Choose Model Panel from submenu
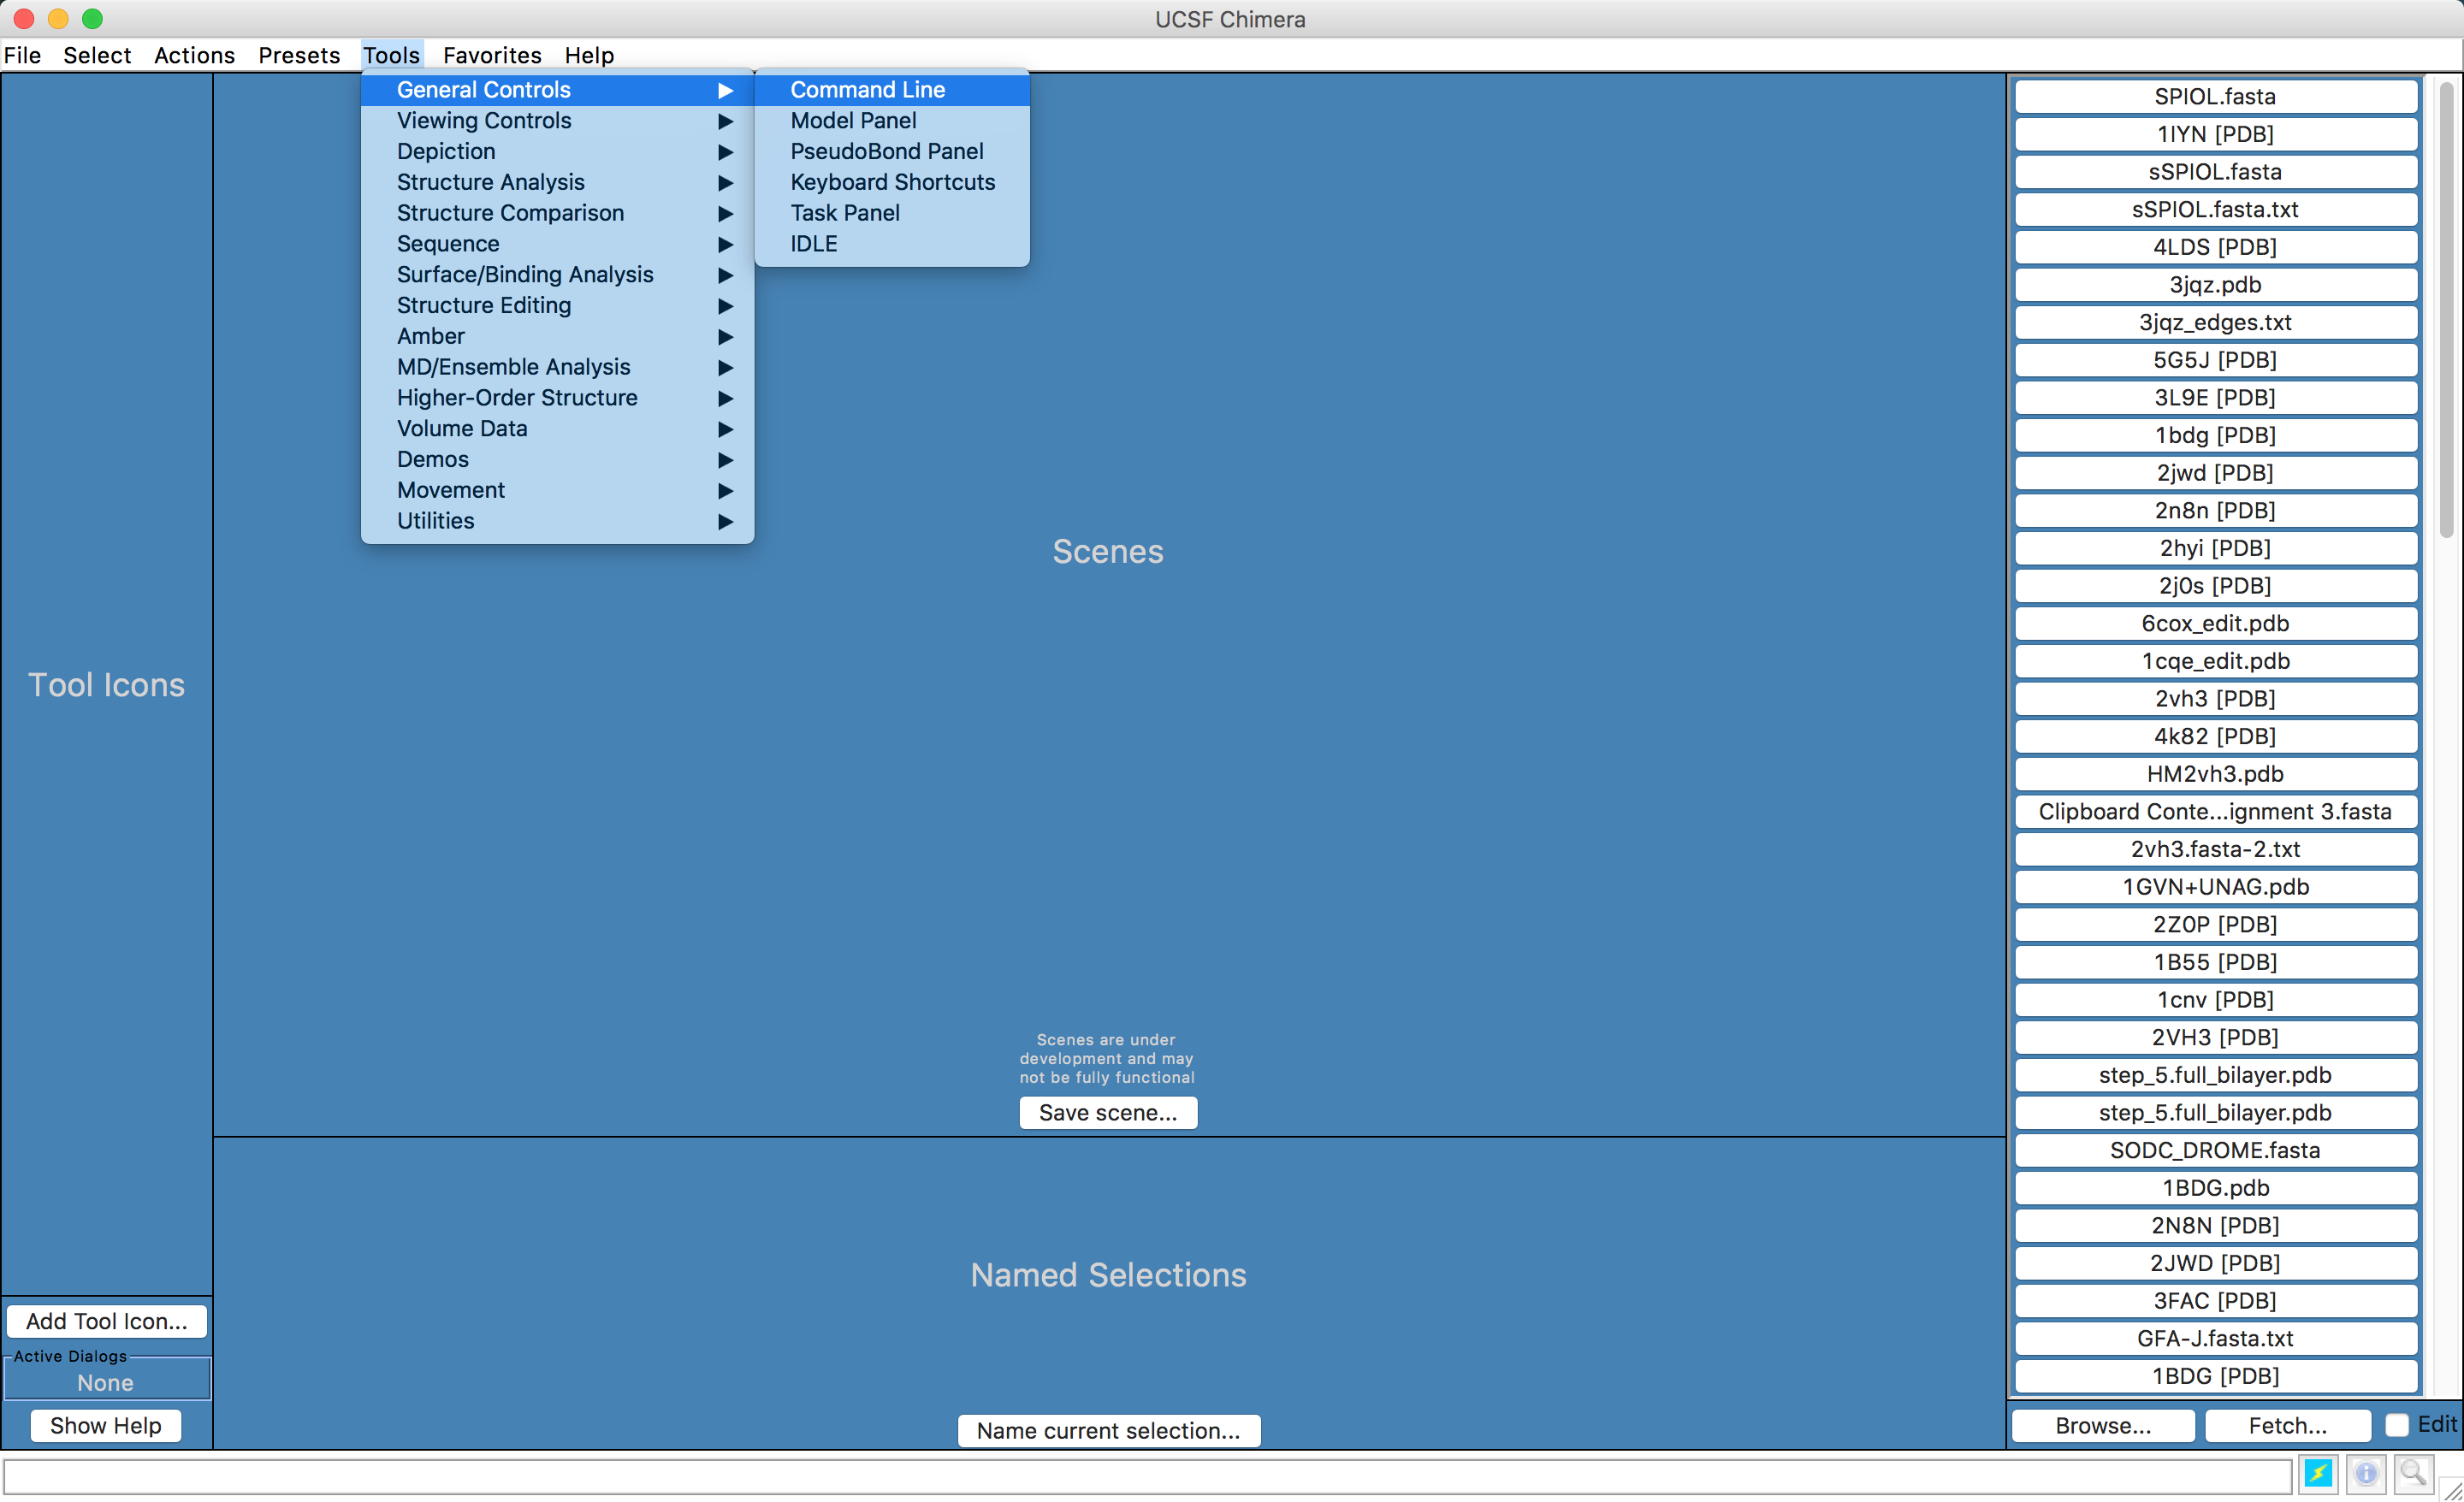 point(892,120)
